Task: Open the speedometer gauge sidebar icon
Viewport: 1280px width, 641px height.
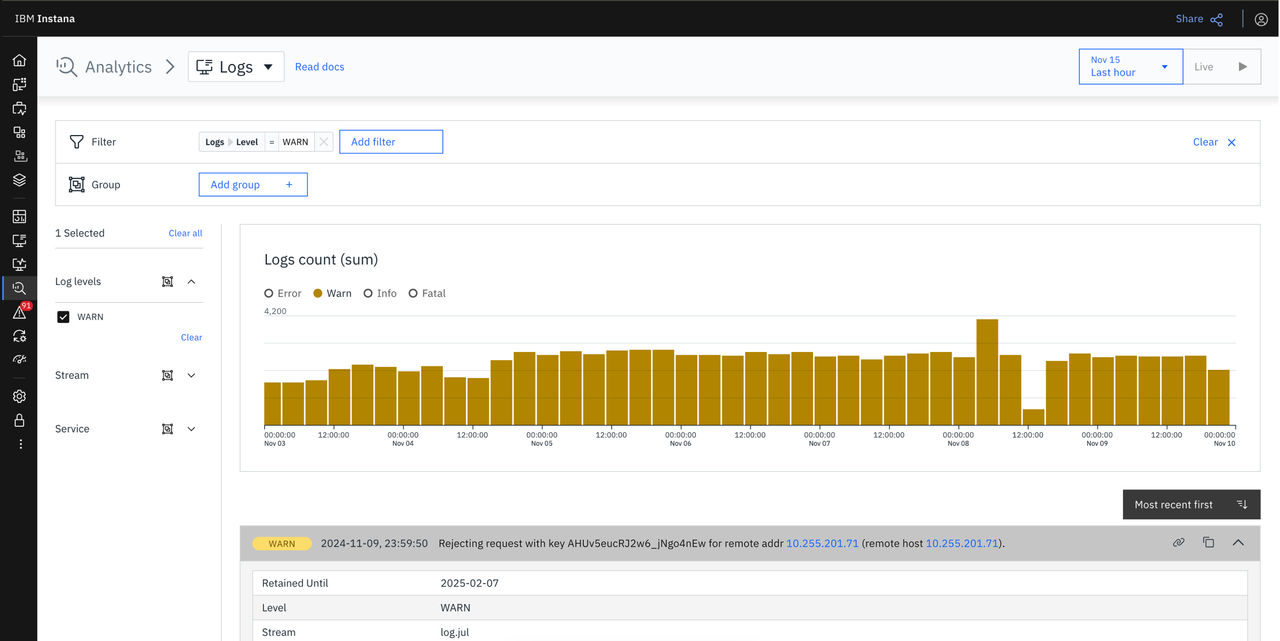Action: [x=19, y=360]
